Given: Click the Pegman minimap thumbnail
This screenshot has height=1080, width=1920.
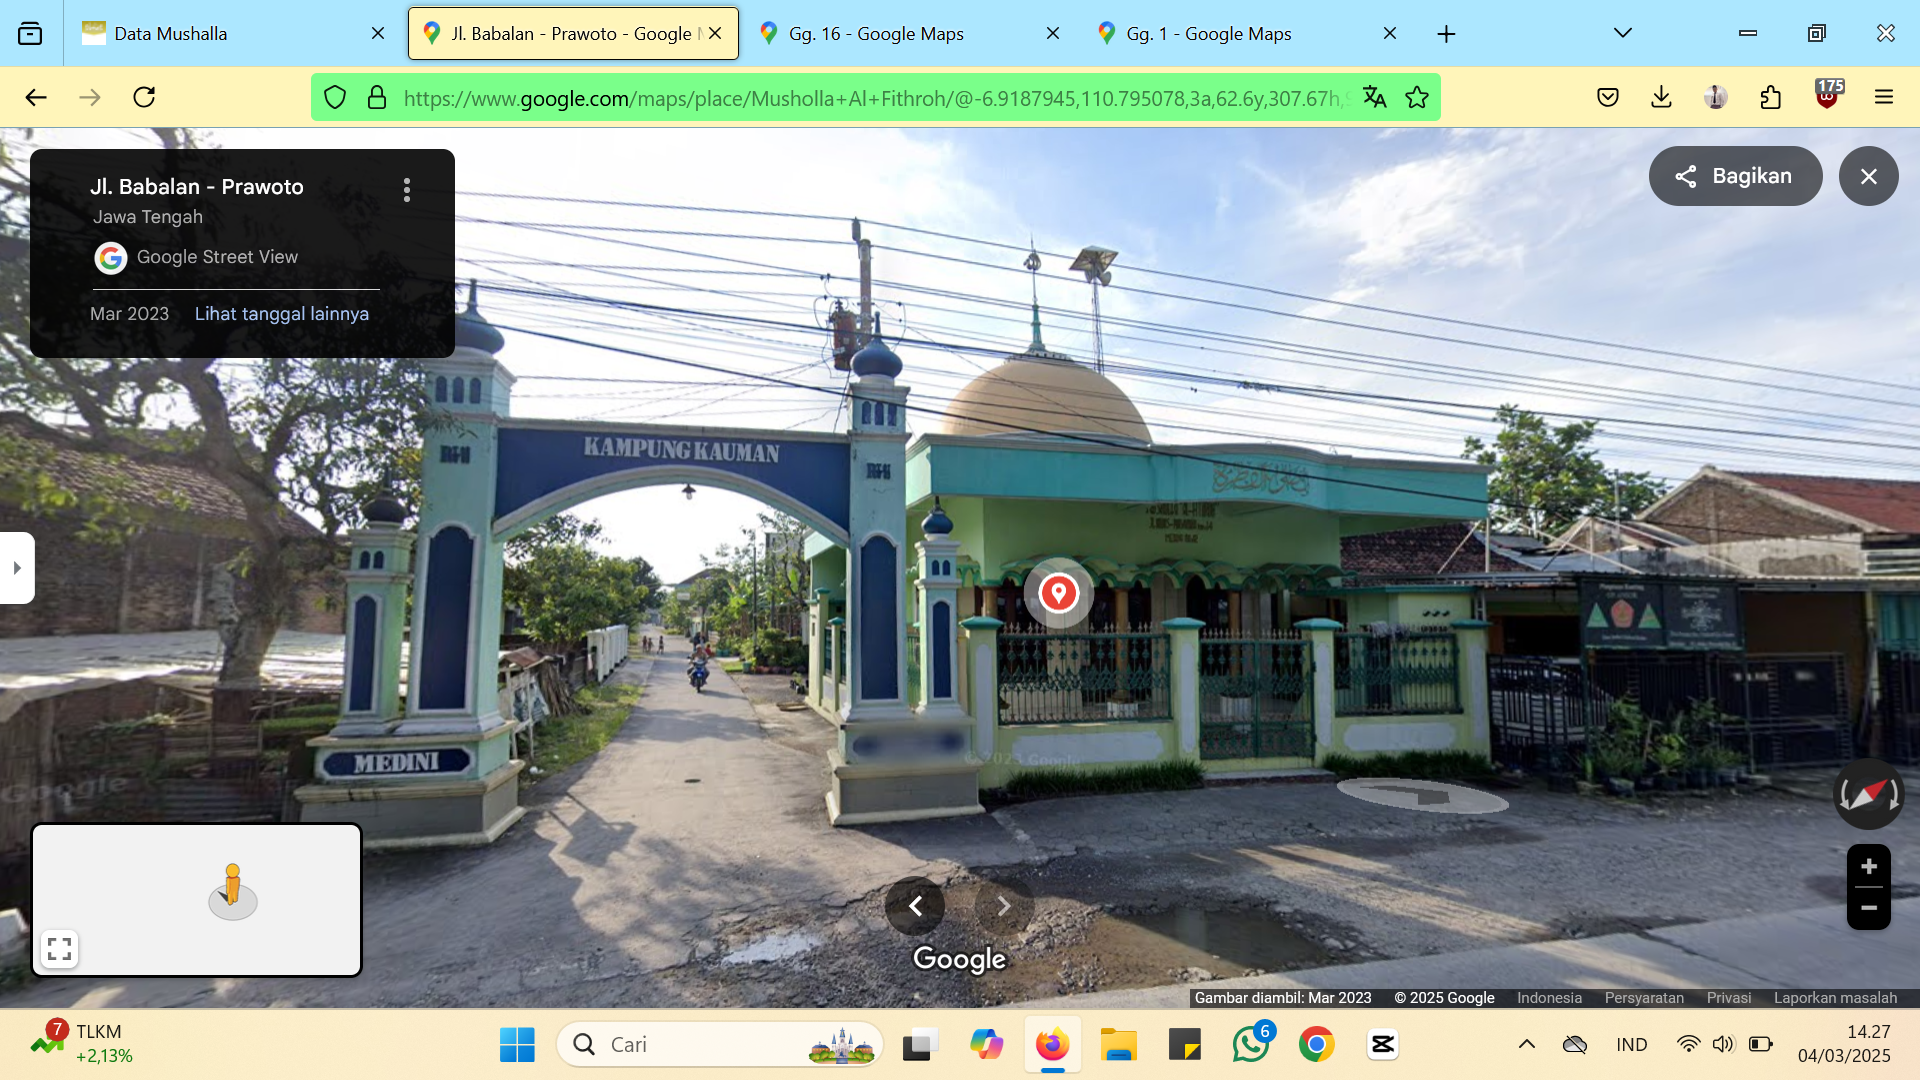Looking at the screenshot, I should tap(196, 899).
